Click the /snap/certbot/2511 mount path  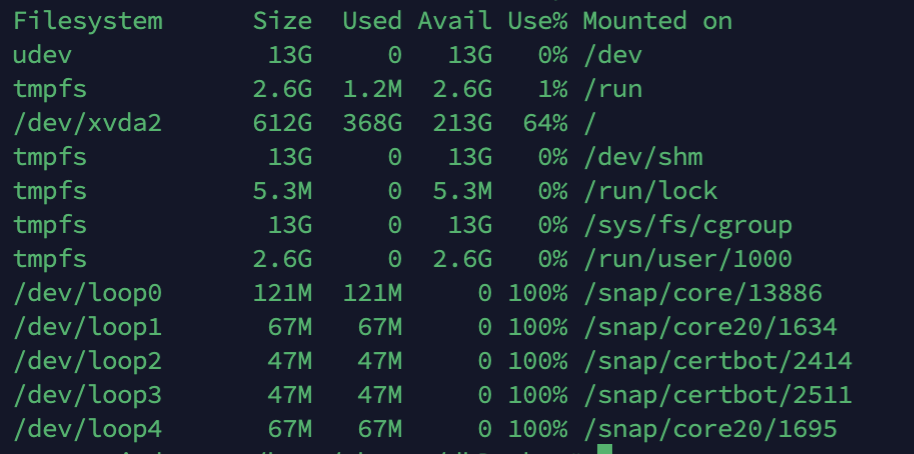[717, 395]
